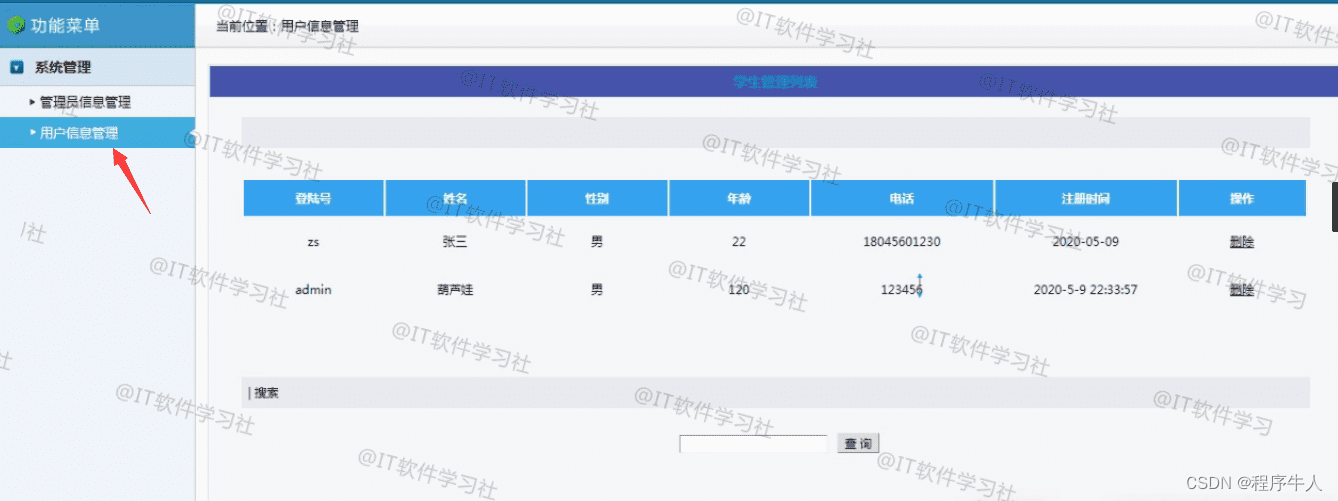1338x501 pixels.
Task: Click the 男 cell in admin row
Action: (597, 290)
